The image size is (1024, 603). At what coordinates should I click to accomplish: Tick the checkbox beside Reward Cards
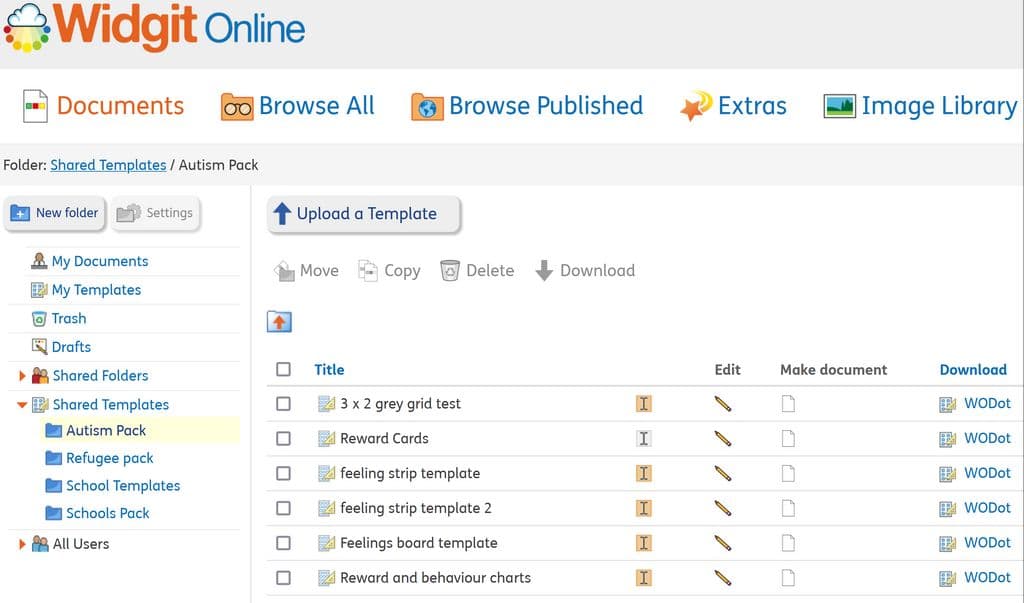[284, 438]
